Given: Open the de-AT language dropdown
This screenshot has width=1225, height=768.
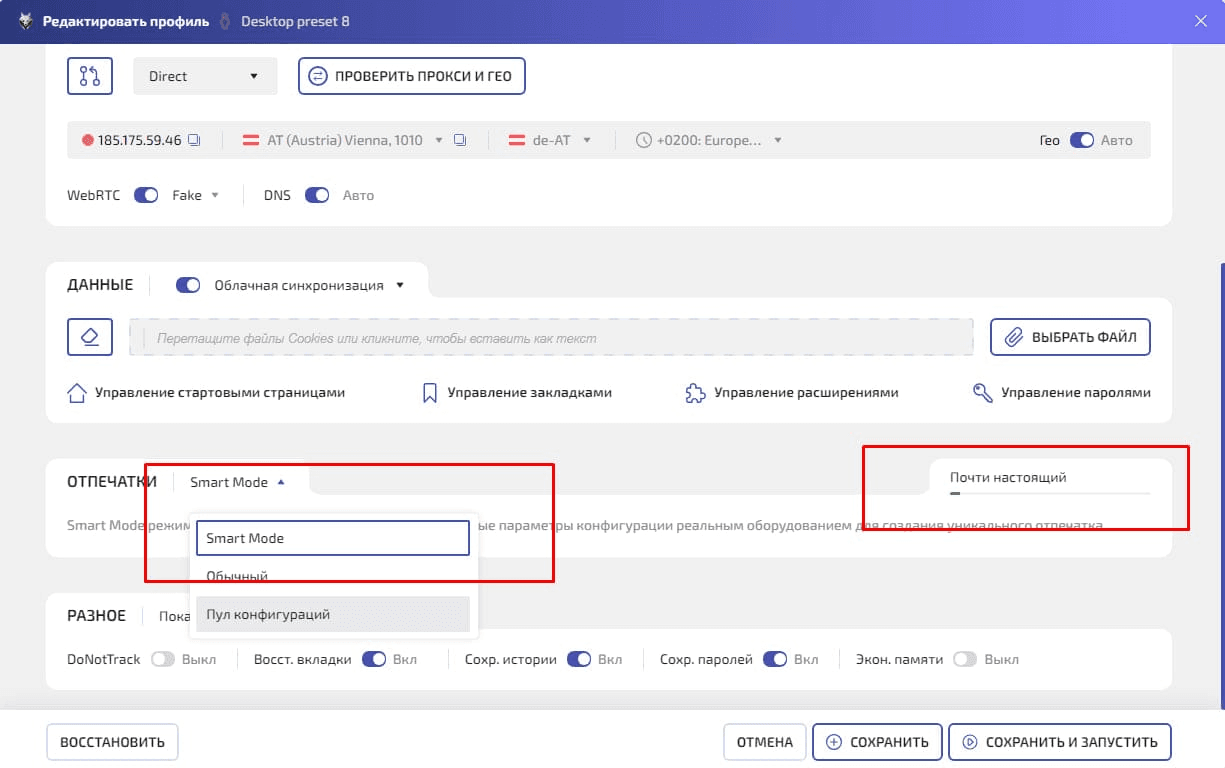Looking at the screenshot, I should coord(587,140).
